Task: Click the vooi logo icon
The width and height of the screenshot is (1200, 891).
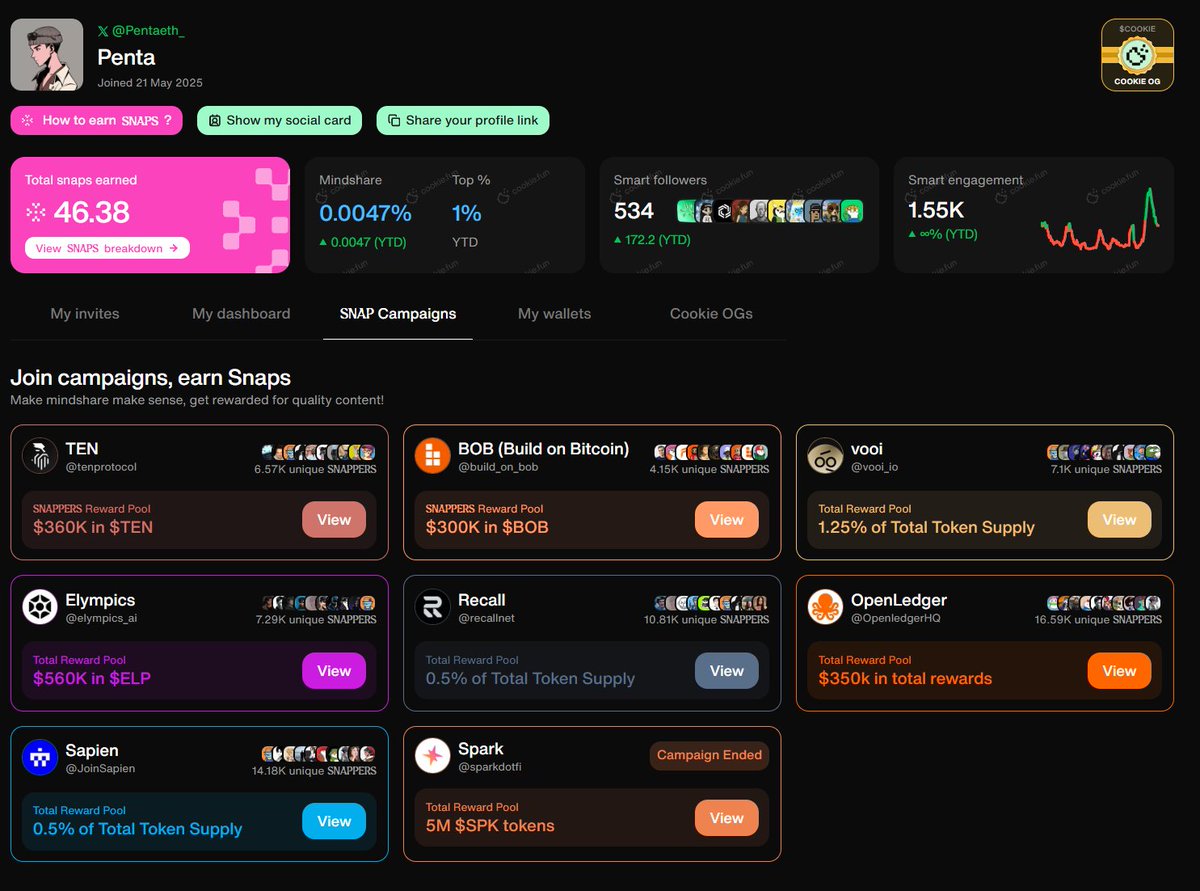Action: coord(825,456)
